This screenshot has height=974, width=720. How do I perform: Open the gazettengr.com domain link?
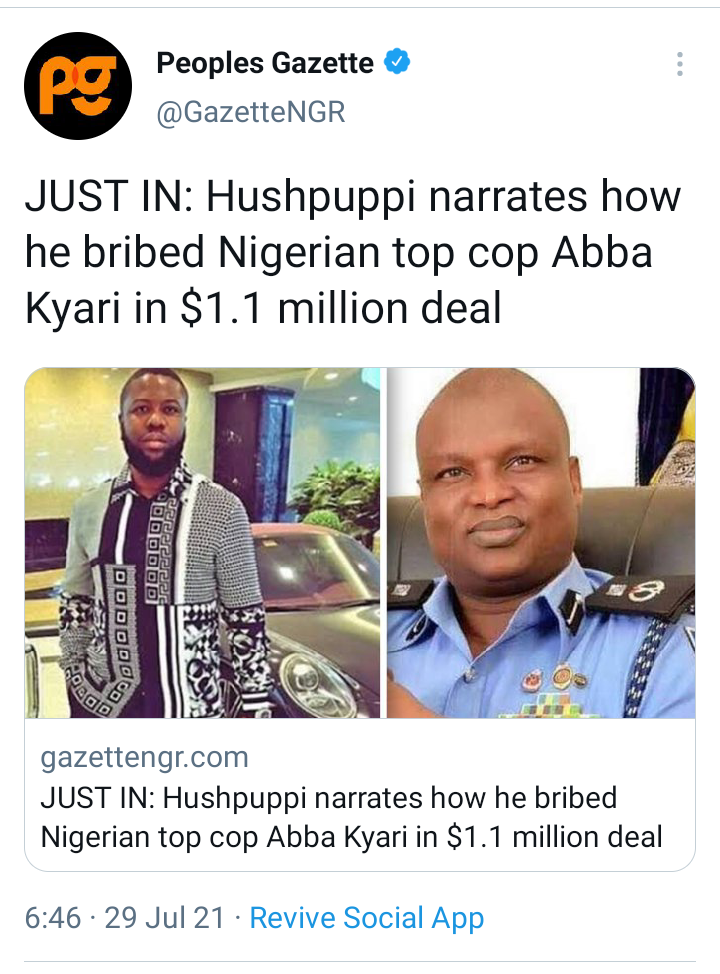145,757
